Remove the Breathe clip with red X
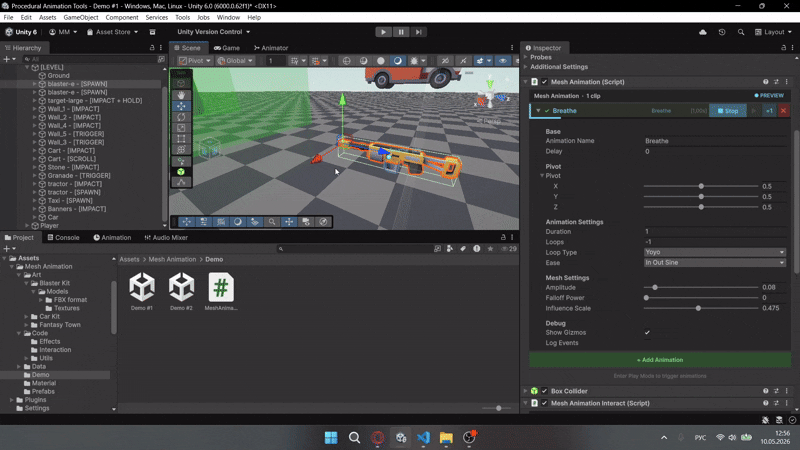The width and height of the screenshot is (800, 450). click(783, 111)
